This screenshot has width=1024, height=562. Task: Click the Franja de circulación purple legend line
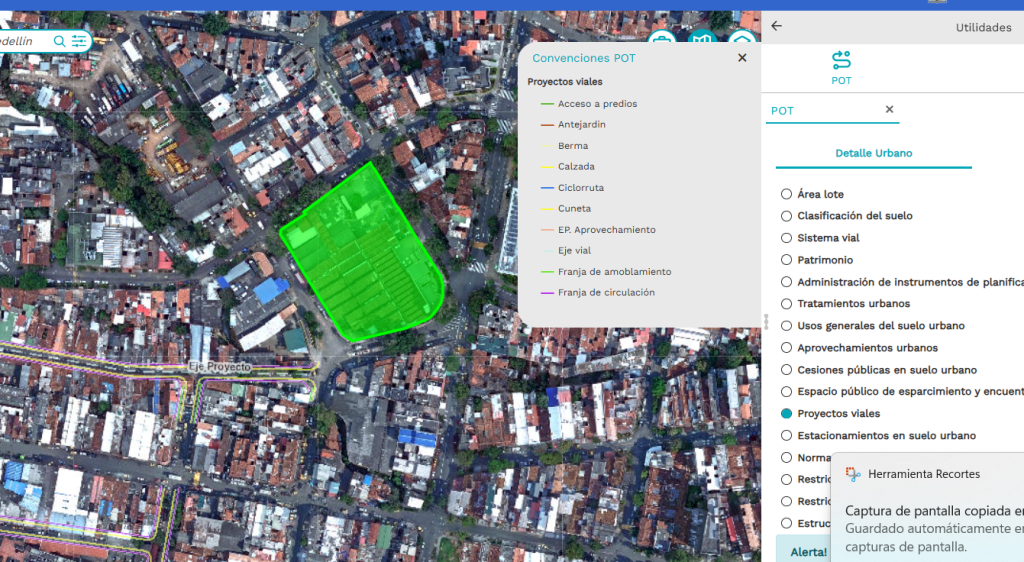[547, 293]
